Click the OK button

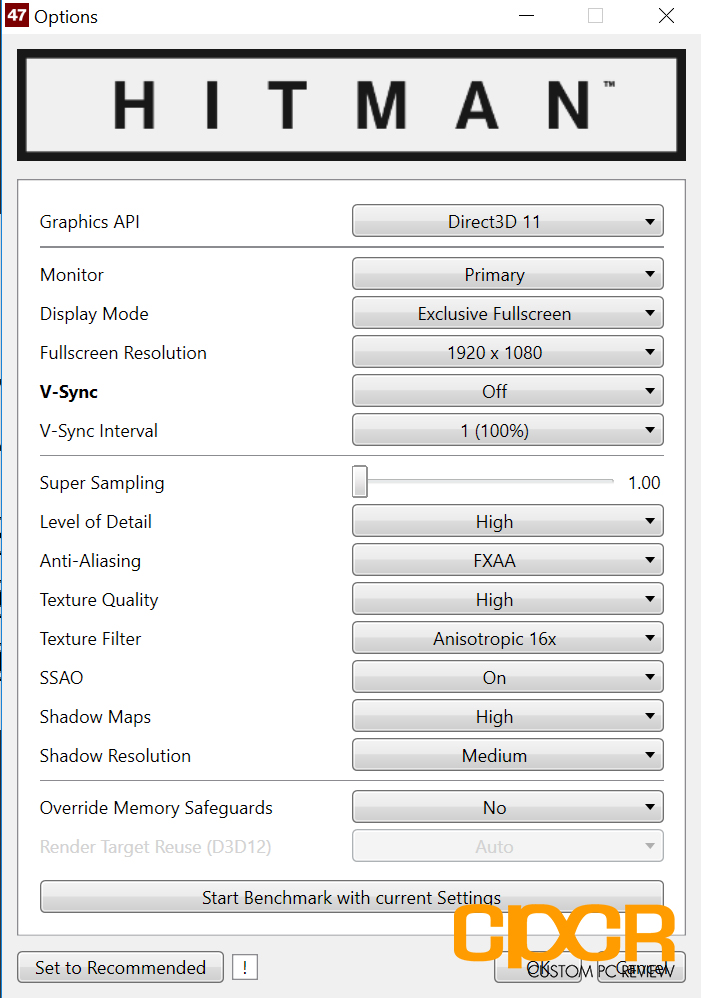540,967
